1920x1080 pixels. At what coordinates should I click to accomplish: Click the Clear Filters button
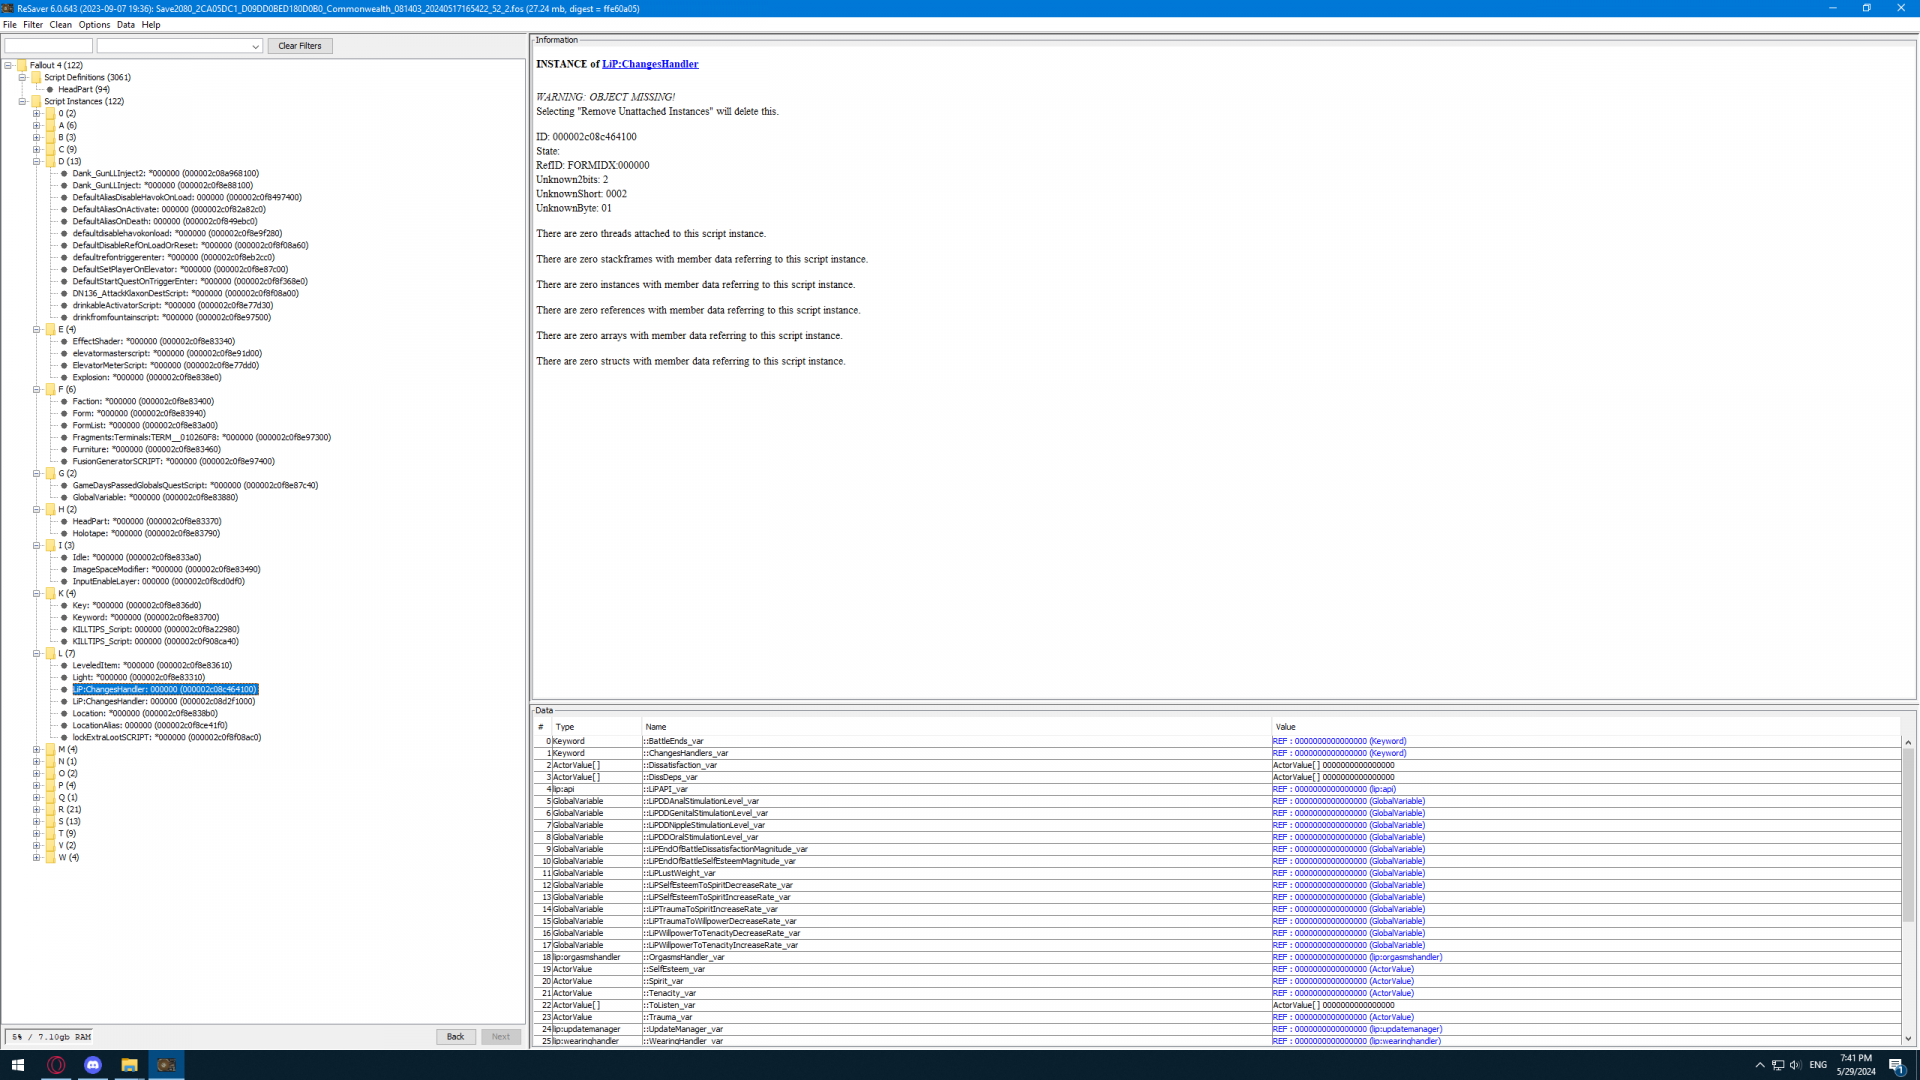pyautogui.click(x=299, y=46)
